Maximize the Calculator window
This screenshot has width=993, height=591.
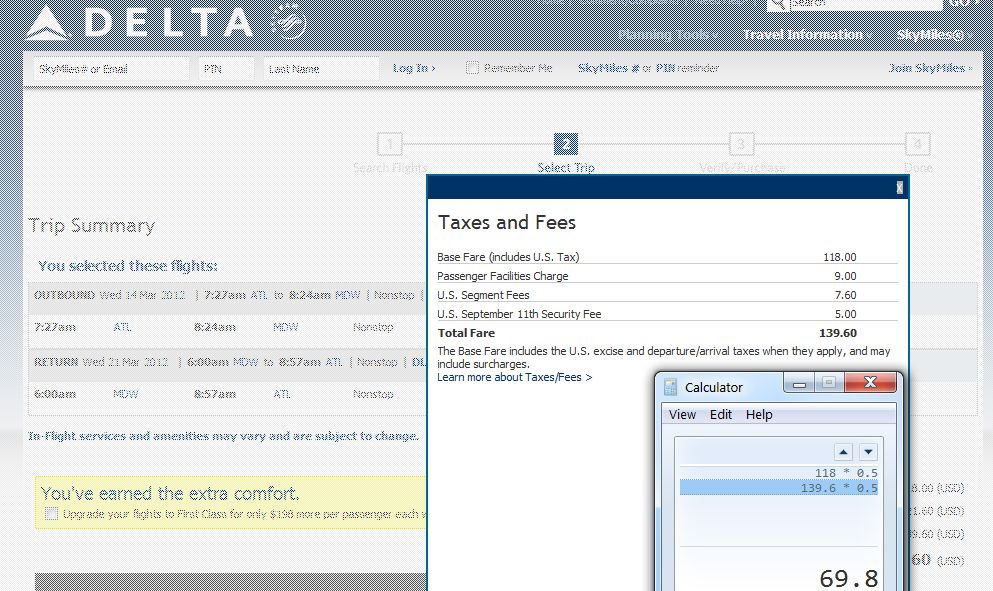click(x=828, y=383)
